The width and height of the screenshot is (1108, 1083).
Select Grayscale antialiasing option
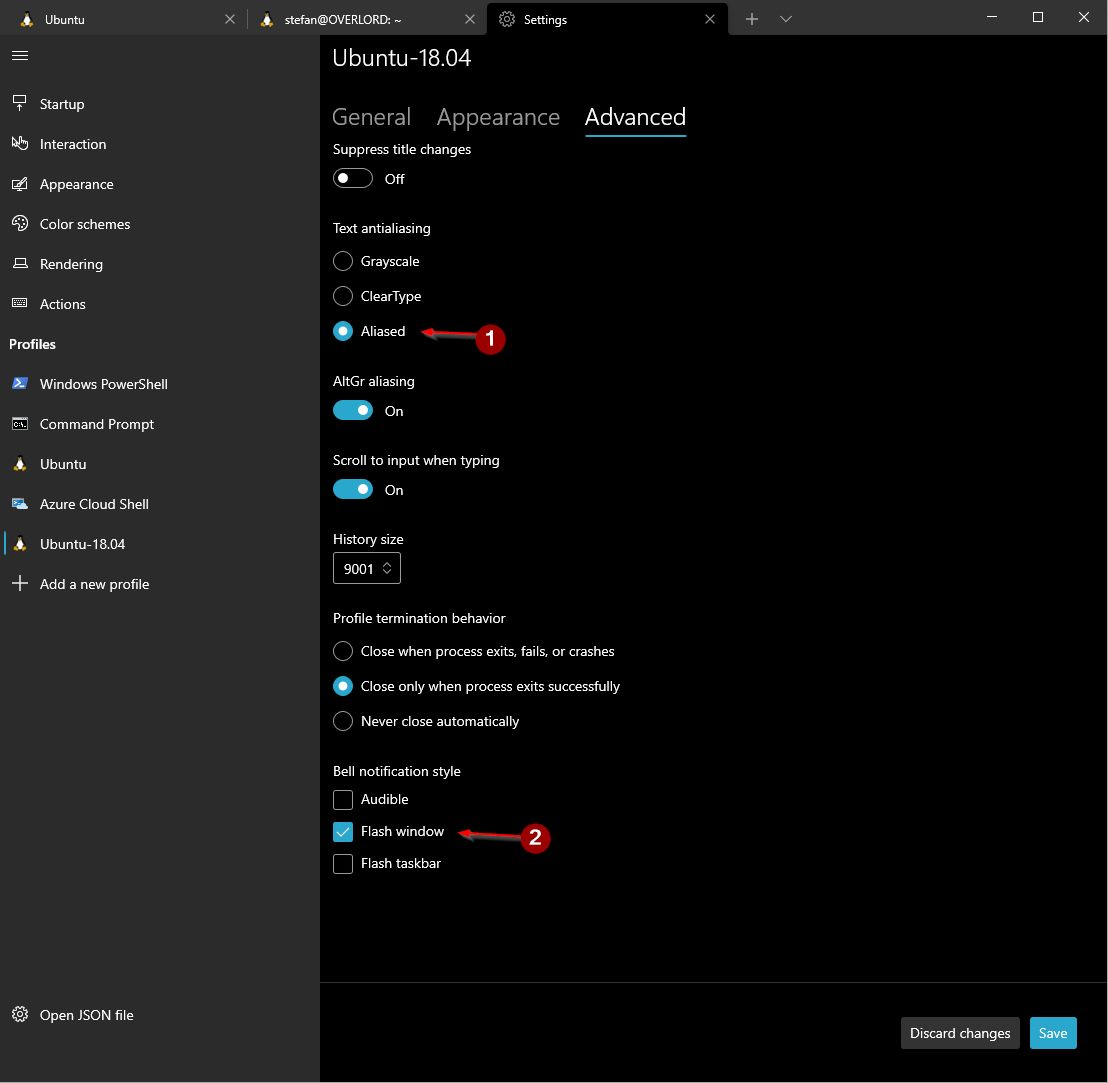(x=343, y=261)
